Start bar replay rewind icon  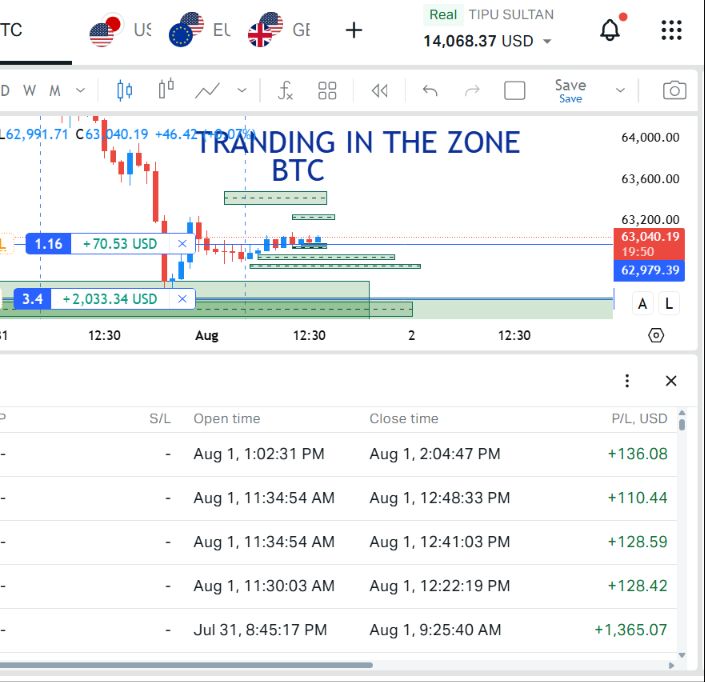(379, 91)
